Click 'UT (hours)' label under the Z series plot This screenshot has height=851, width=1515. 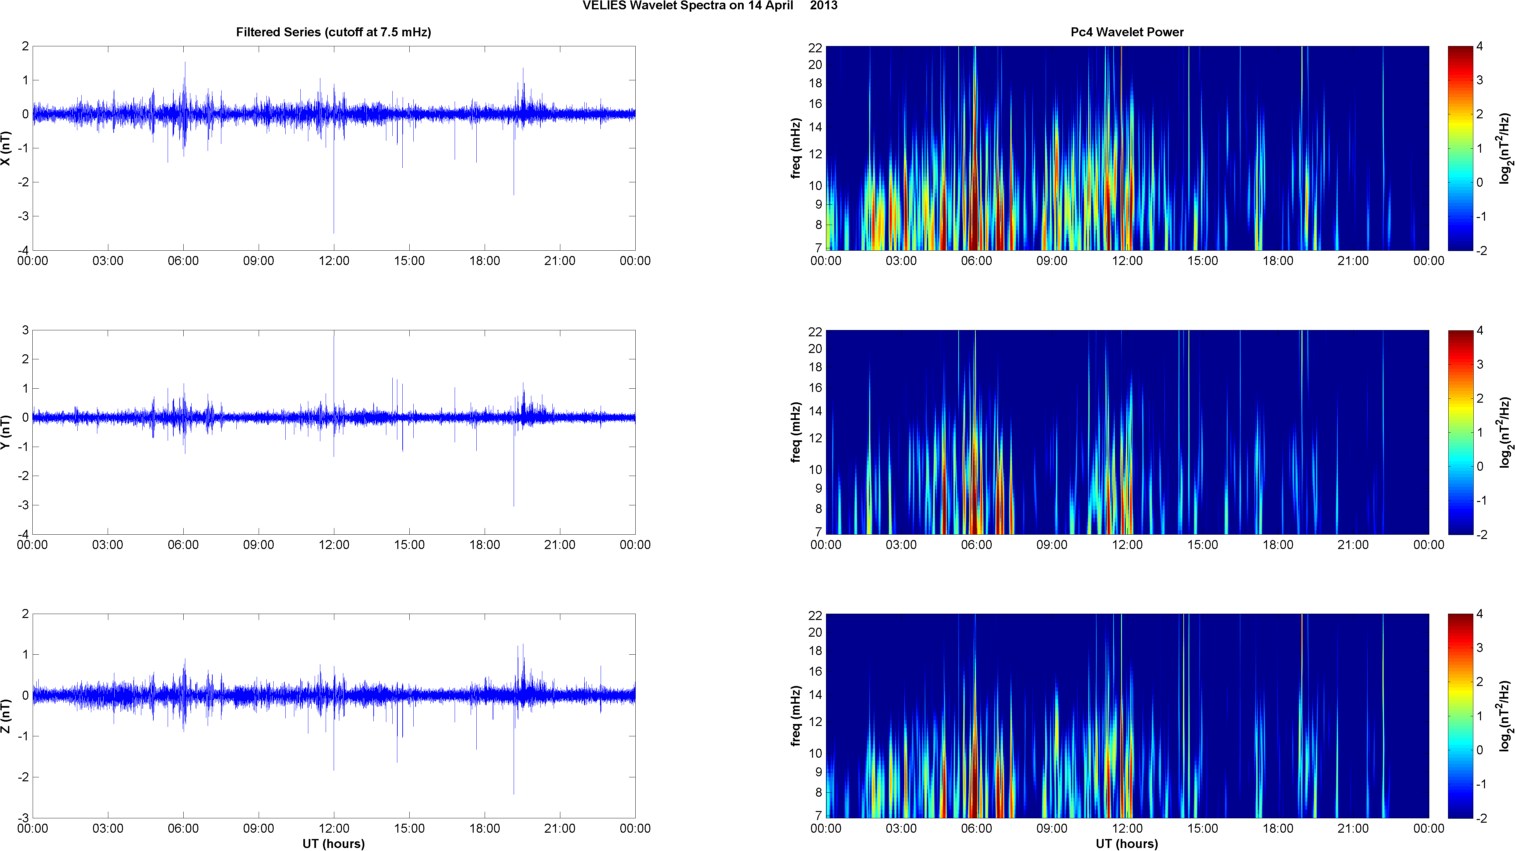click(x=333, y=843)
